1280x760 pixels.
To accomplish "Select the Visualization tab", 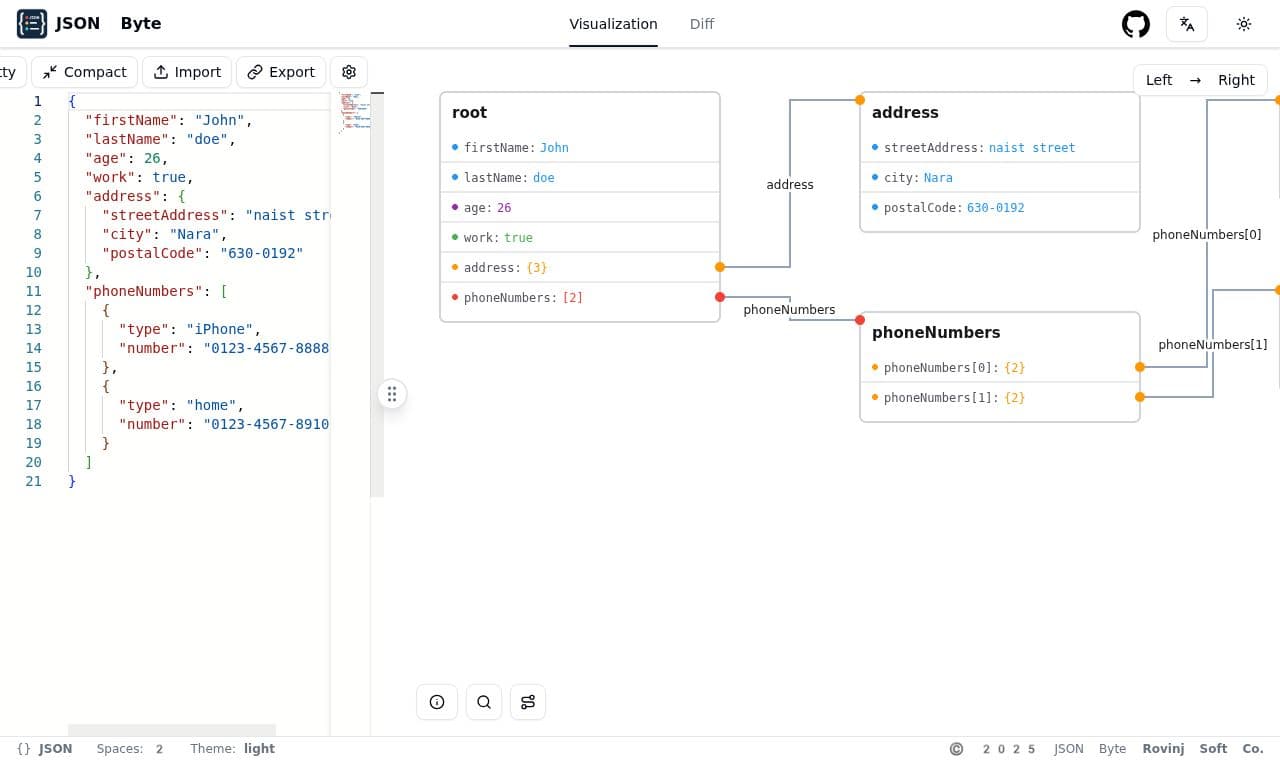I will (613, 24).
